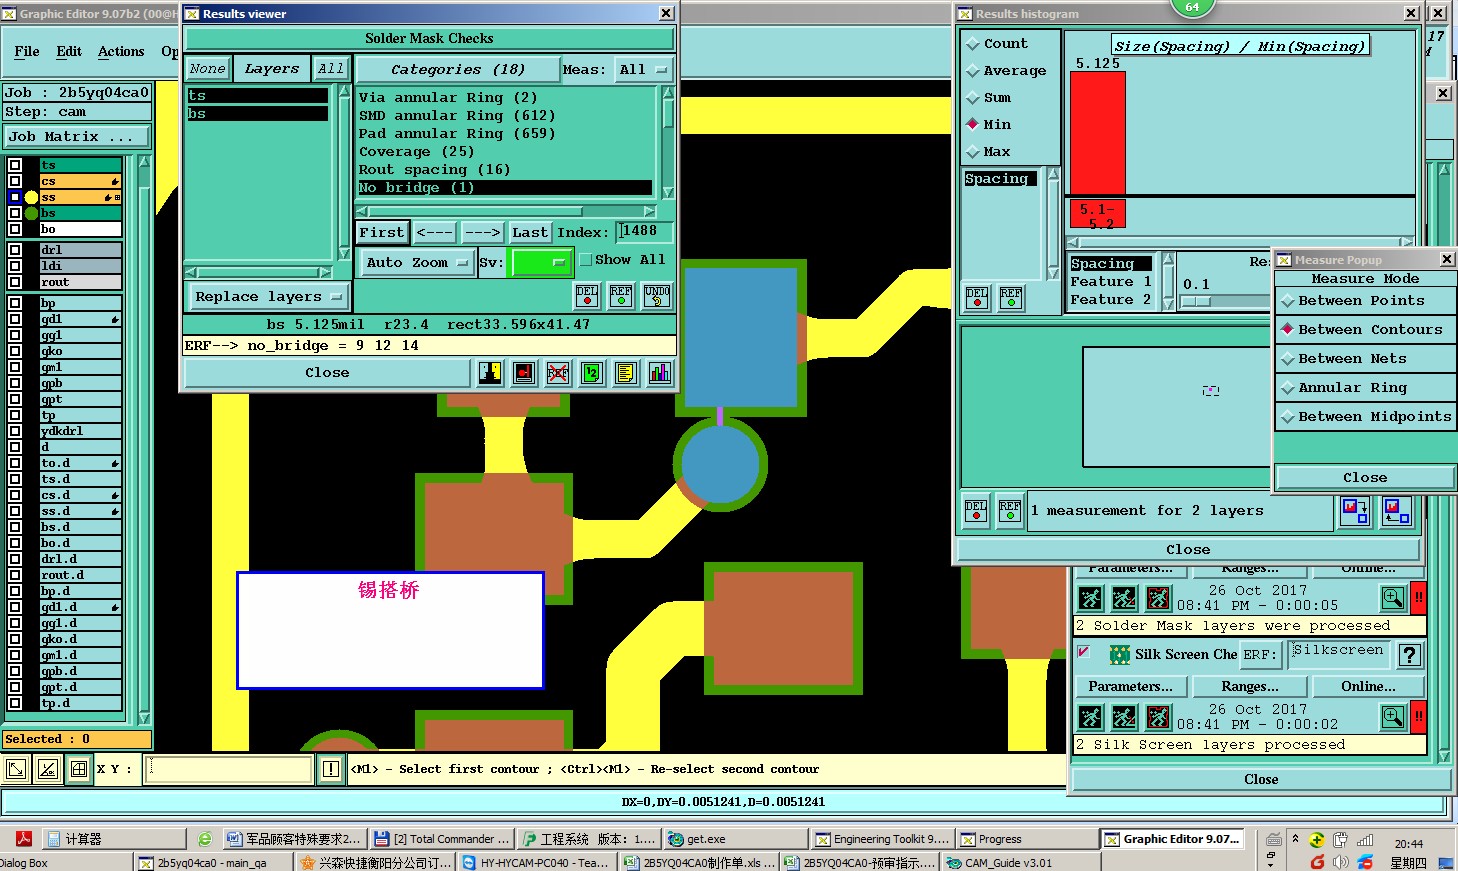
Task: Click UNDO icon in Results viewer
Action: 657,296
